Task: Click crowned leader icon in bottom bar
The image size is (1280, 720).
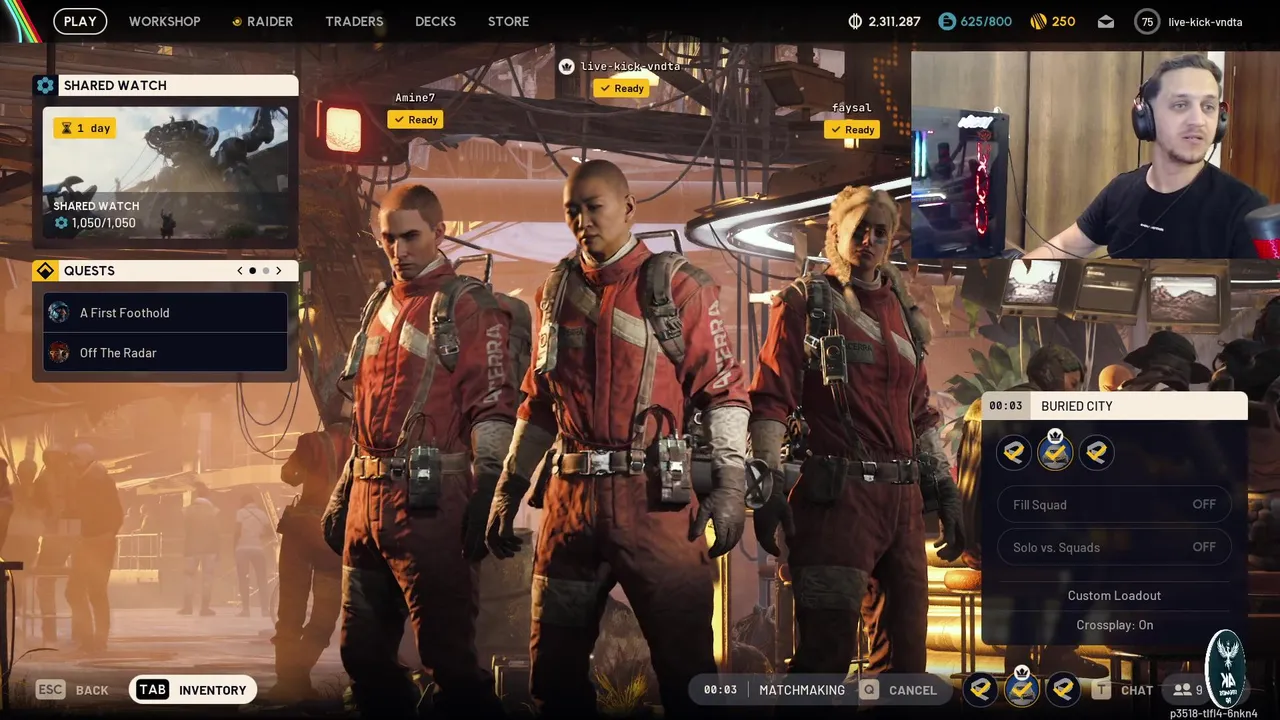Action: coord(1022,688)
